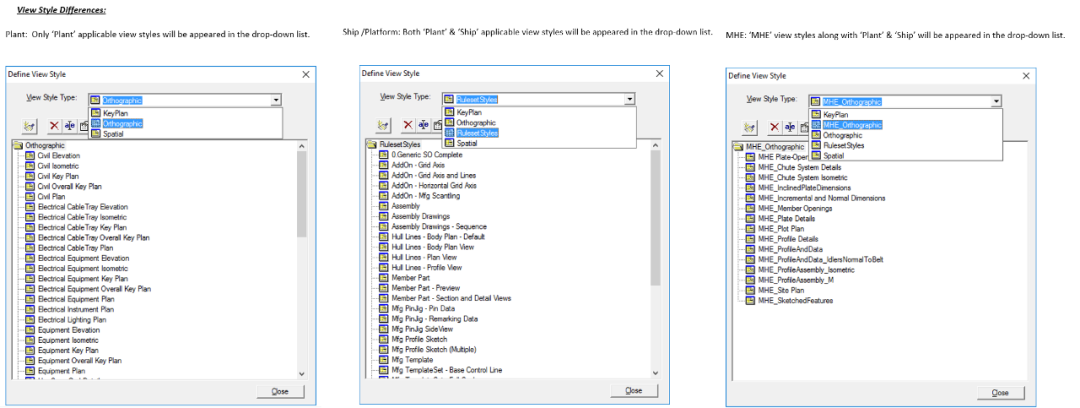Select Mfg Profile Sketch (Multiple) item

click(433, 349)
